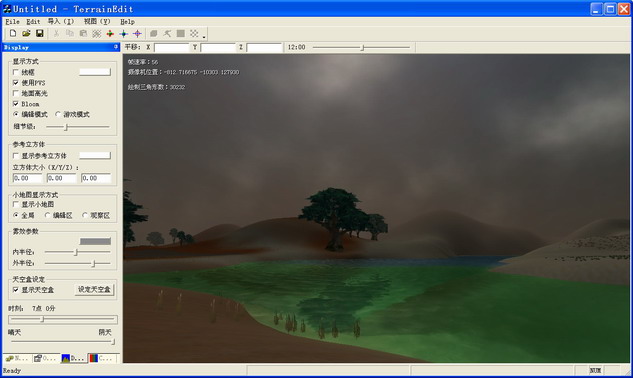Toggle the Bloom checkbox off
Viewport: 633px width, 378px height.
point(16,104)
